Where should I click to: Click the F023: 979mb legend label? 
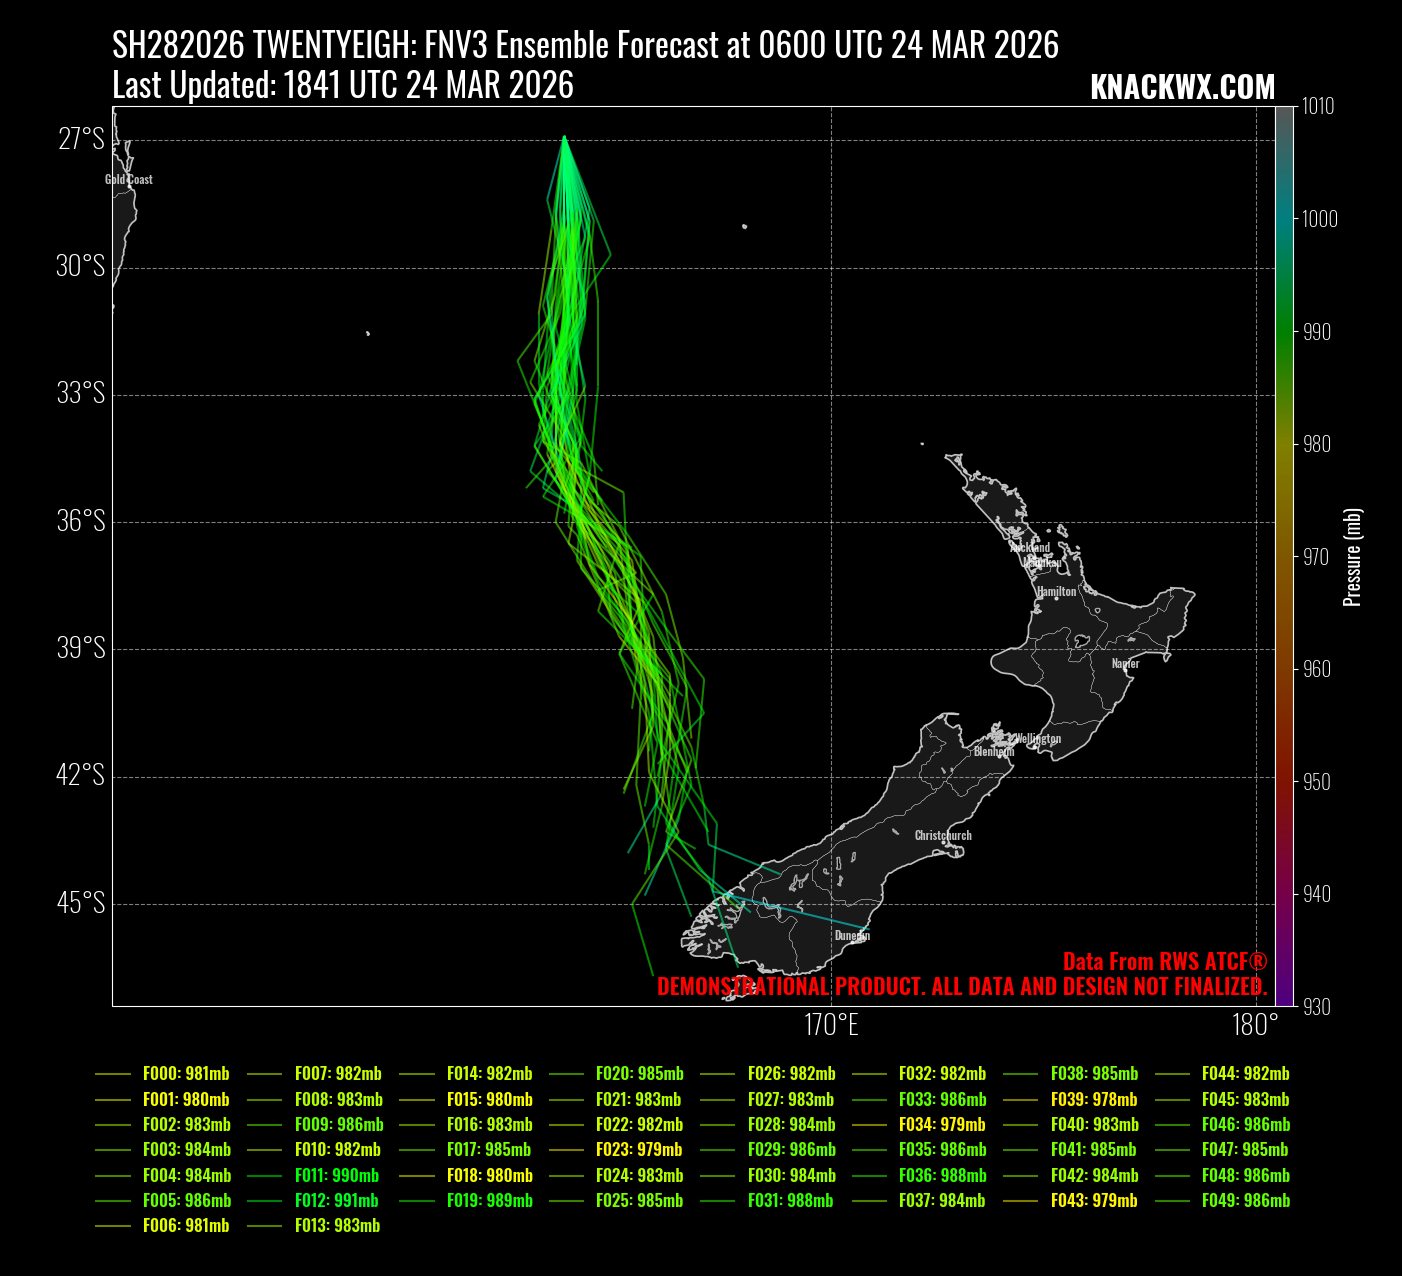tap(639, 1150)
